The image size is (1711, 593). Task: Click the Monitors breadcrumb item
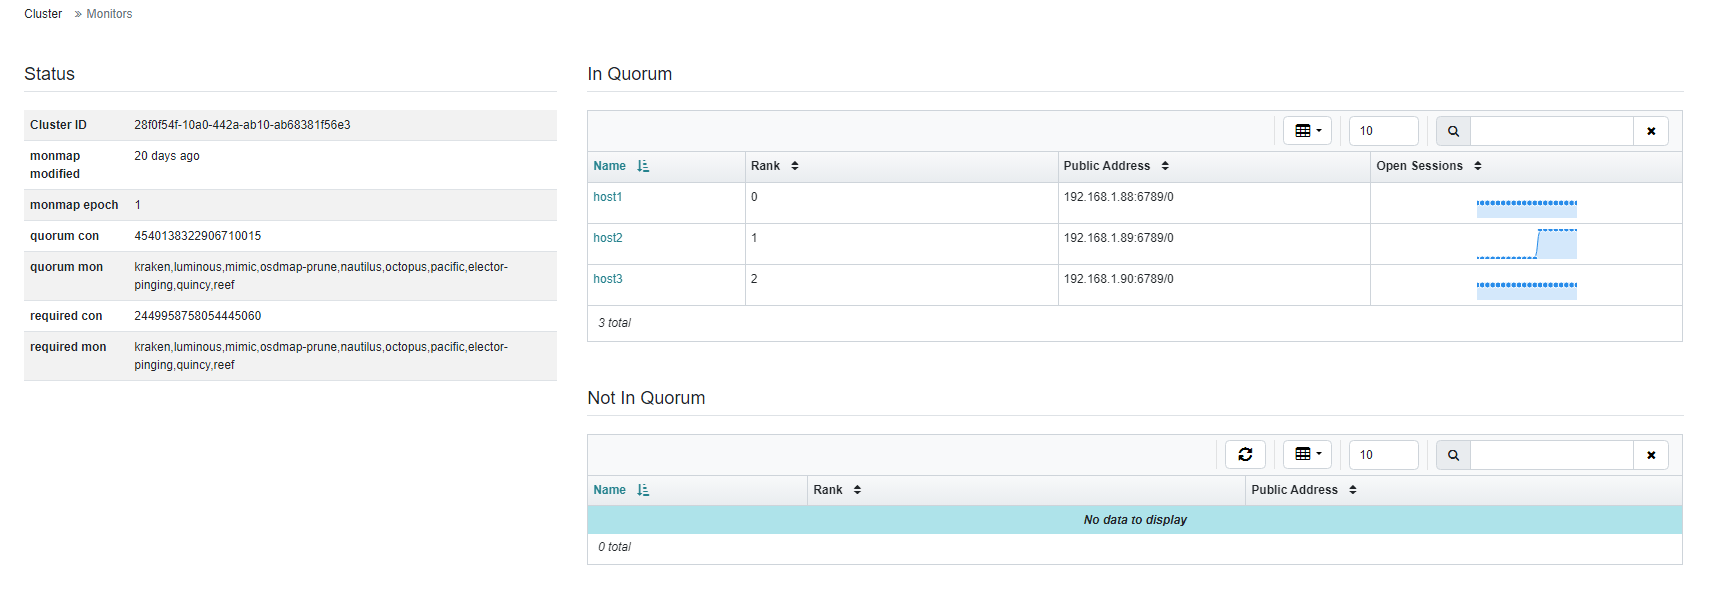109,14
